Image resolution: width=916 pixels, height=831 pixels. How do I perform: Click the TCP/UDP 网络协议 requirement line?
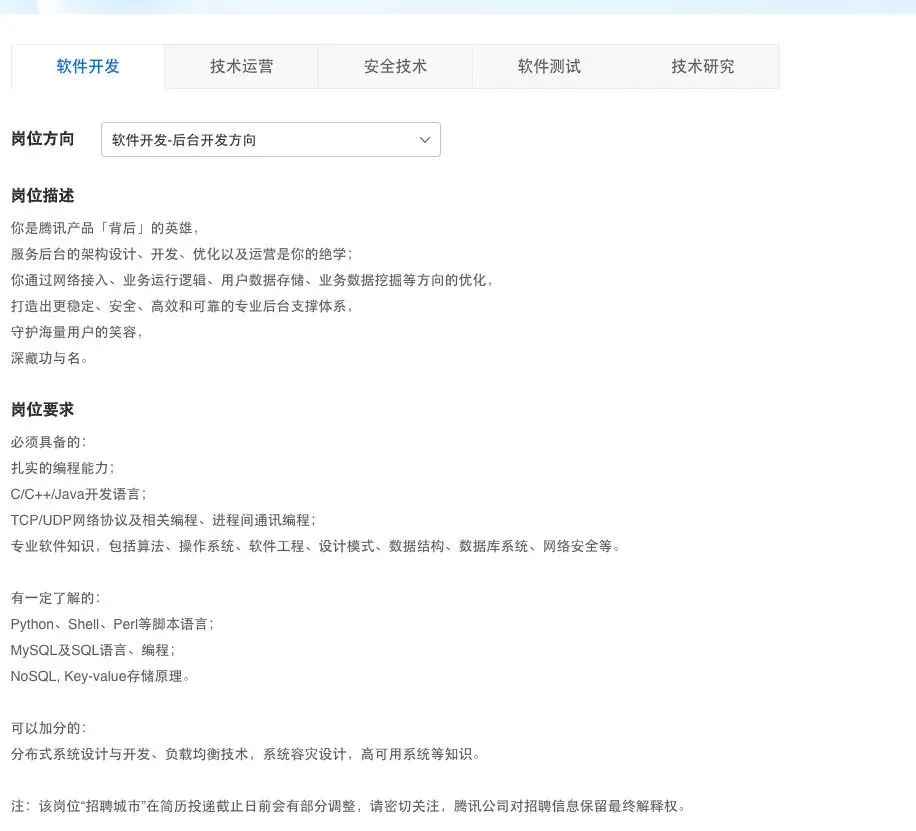[163, 520]
